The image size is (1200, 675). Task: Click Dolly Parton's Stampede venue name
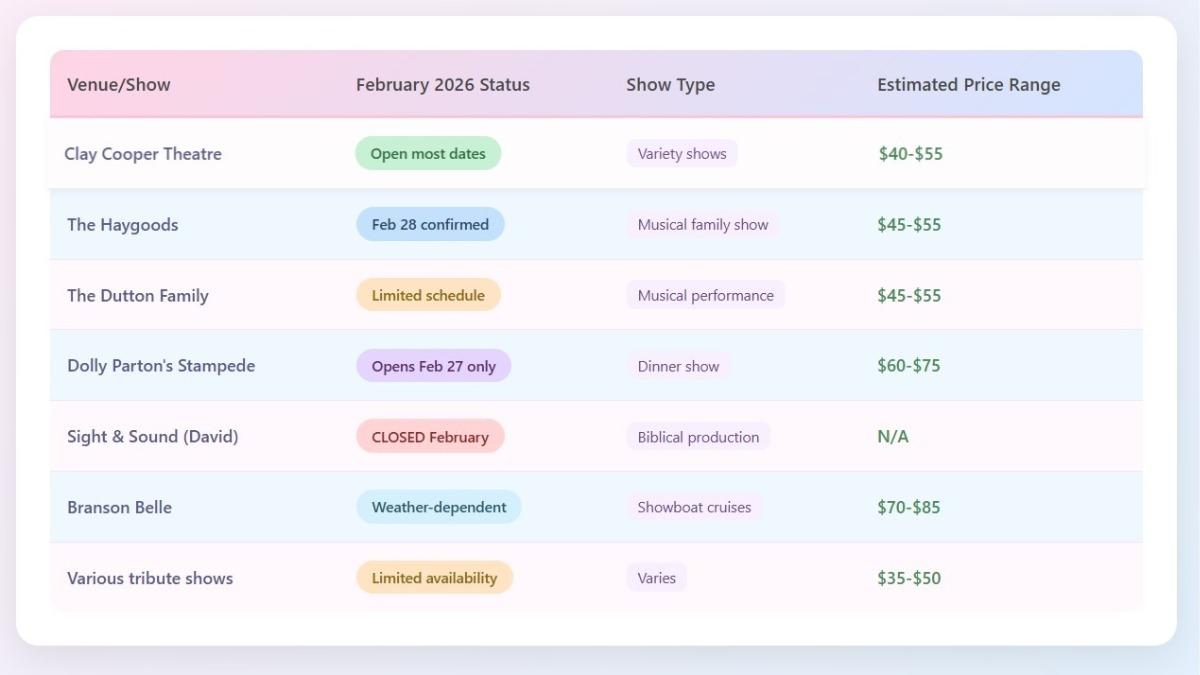[161, 366]
